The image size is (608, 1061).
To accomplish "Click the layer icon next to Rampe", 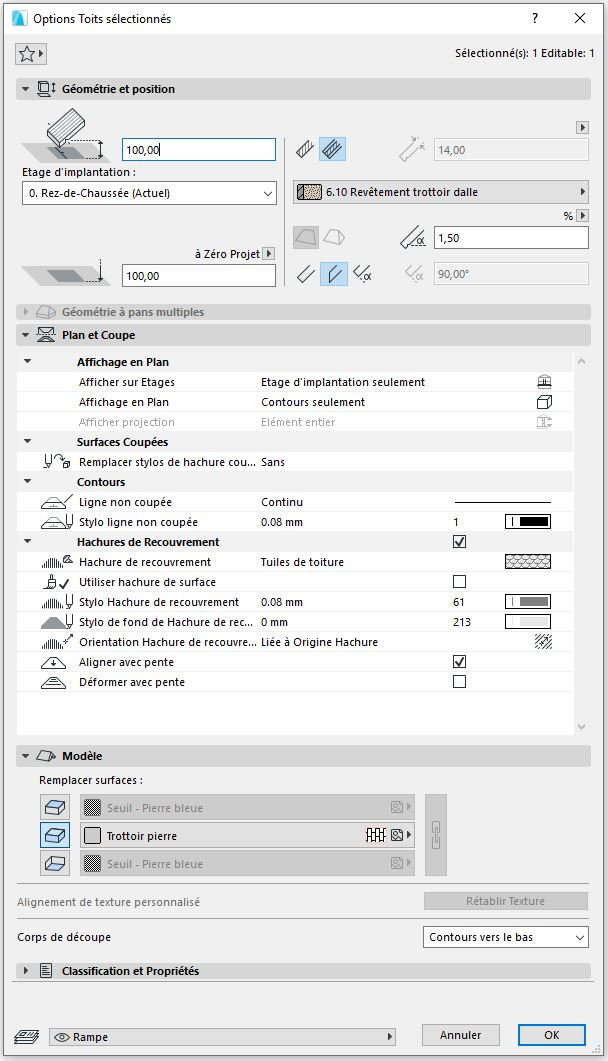I will [x=26, y=1037].
